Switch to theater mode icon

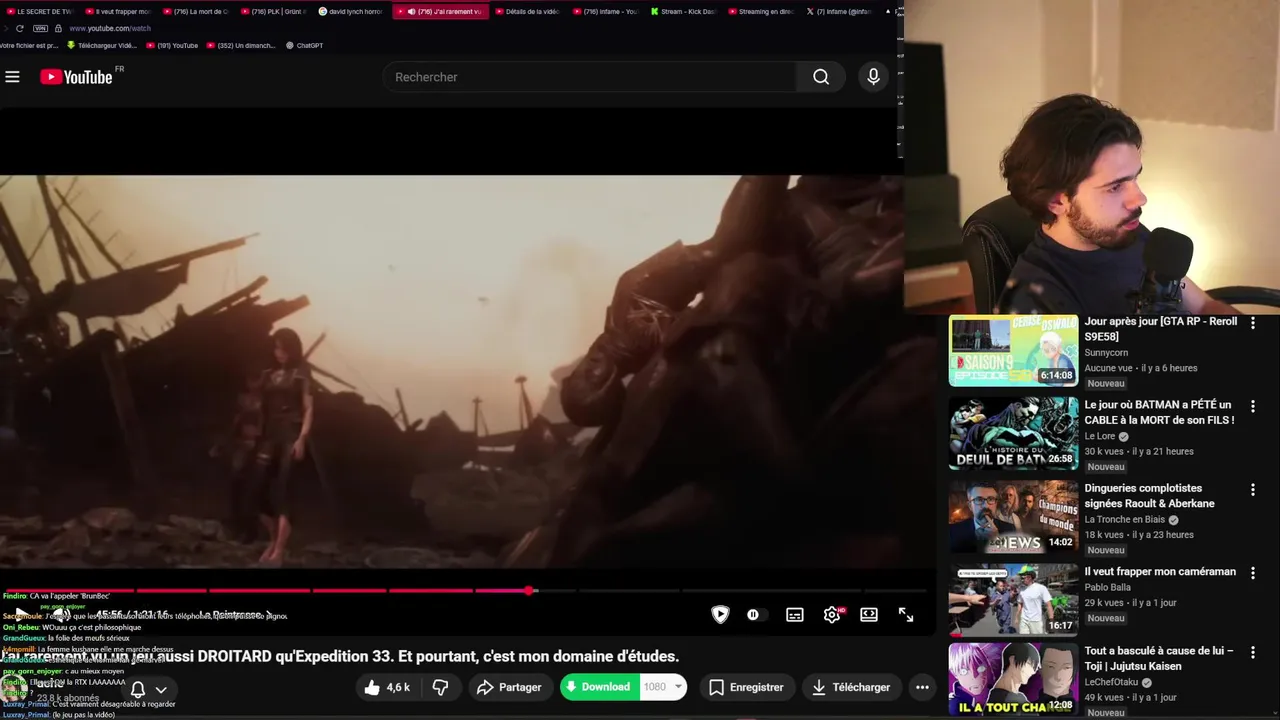[x=869, y=615]
